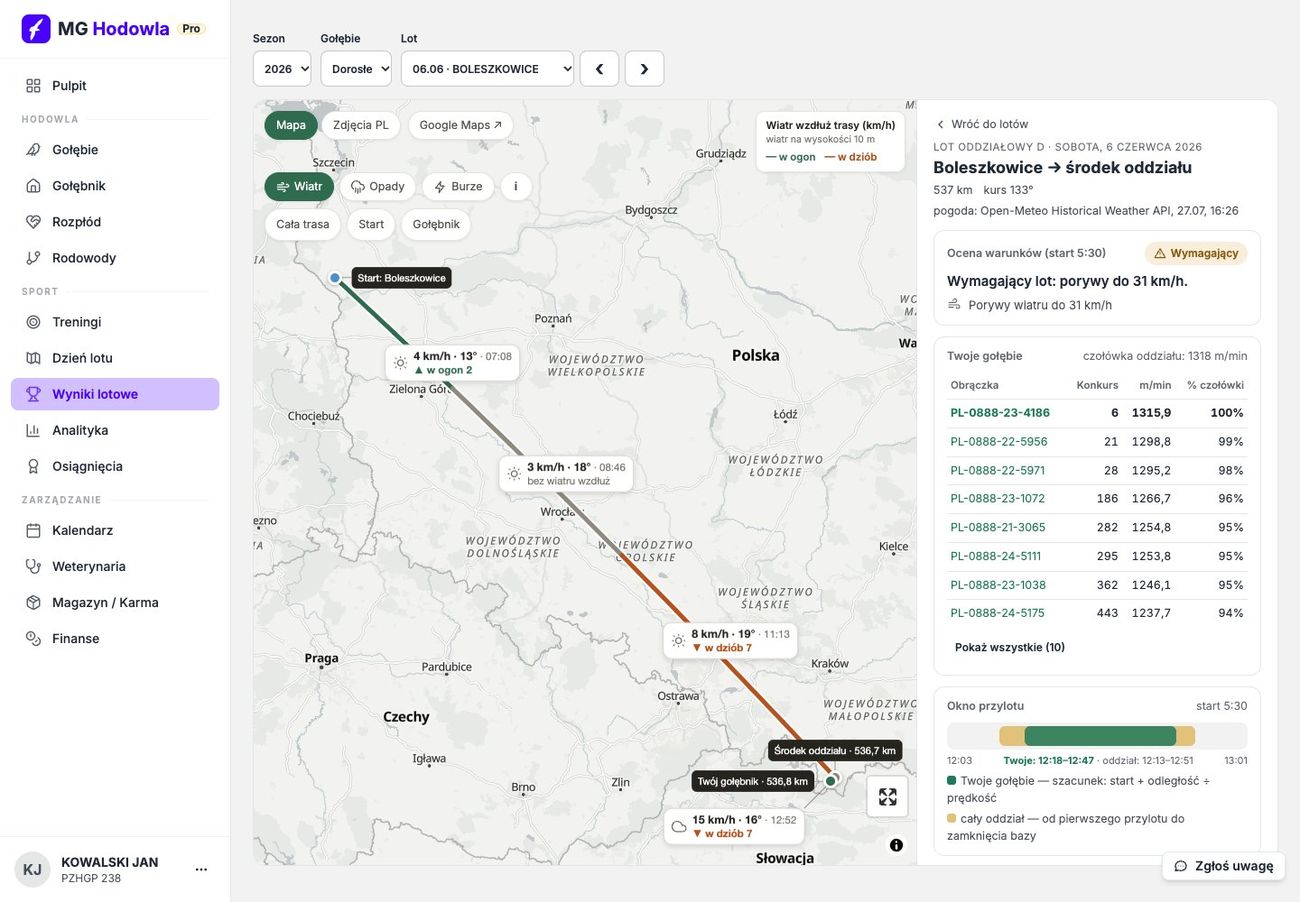
Task: Click the Kalendarz calendar icon
Action: click(x=34, y=530)
